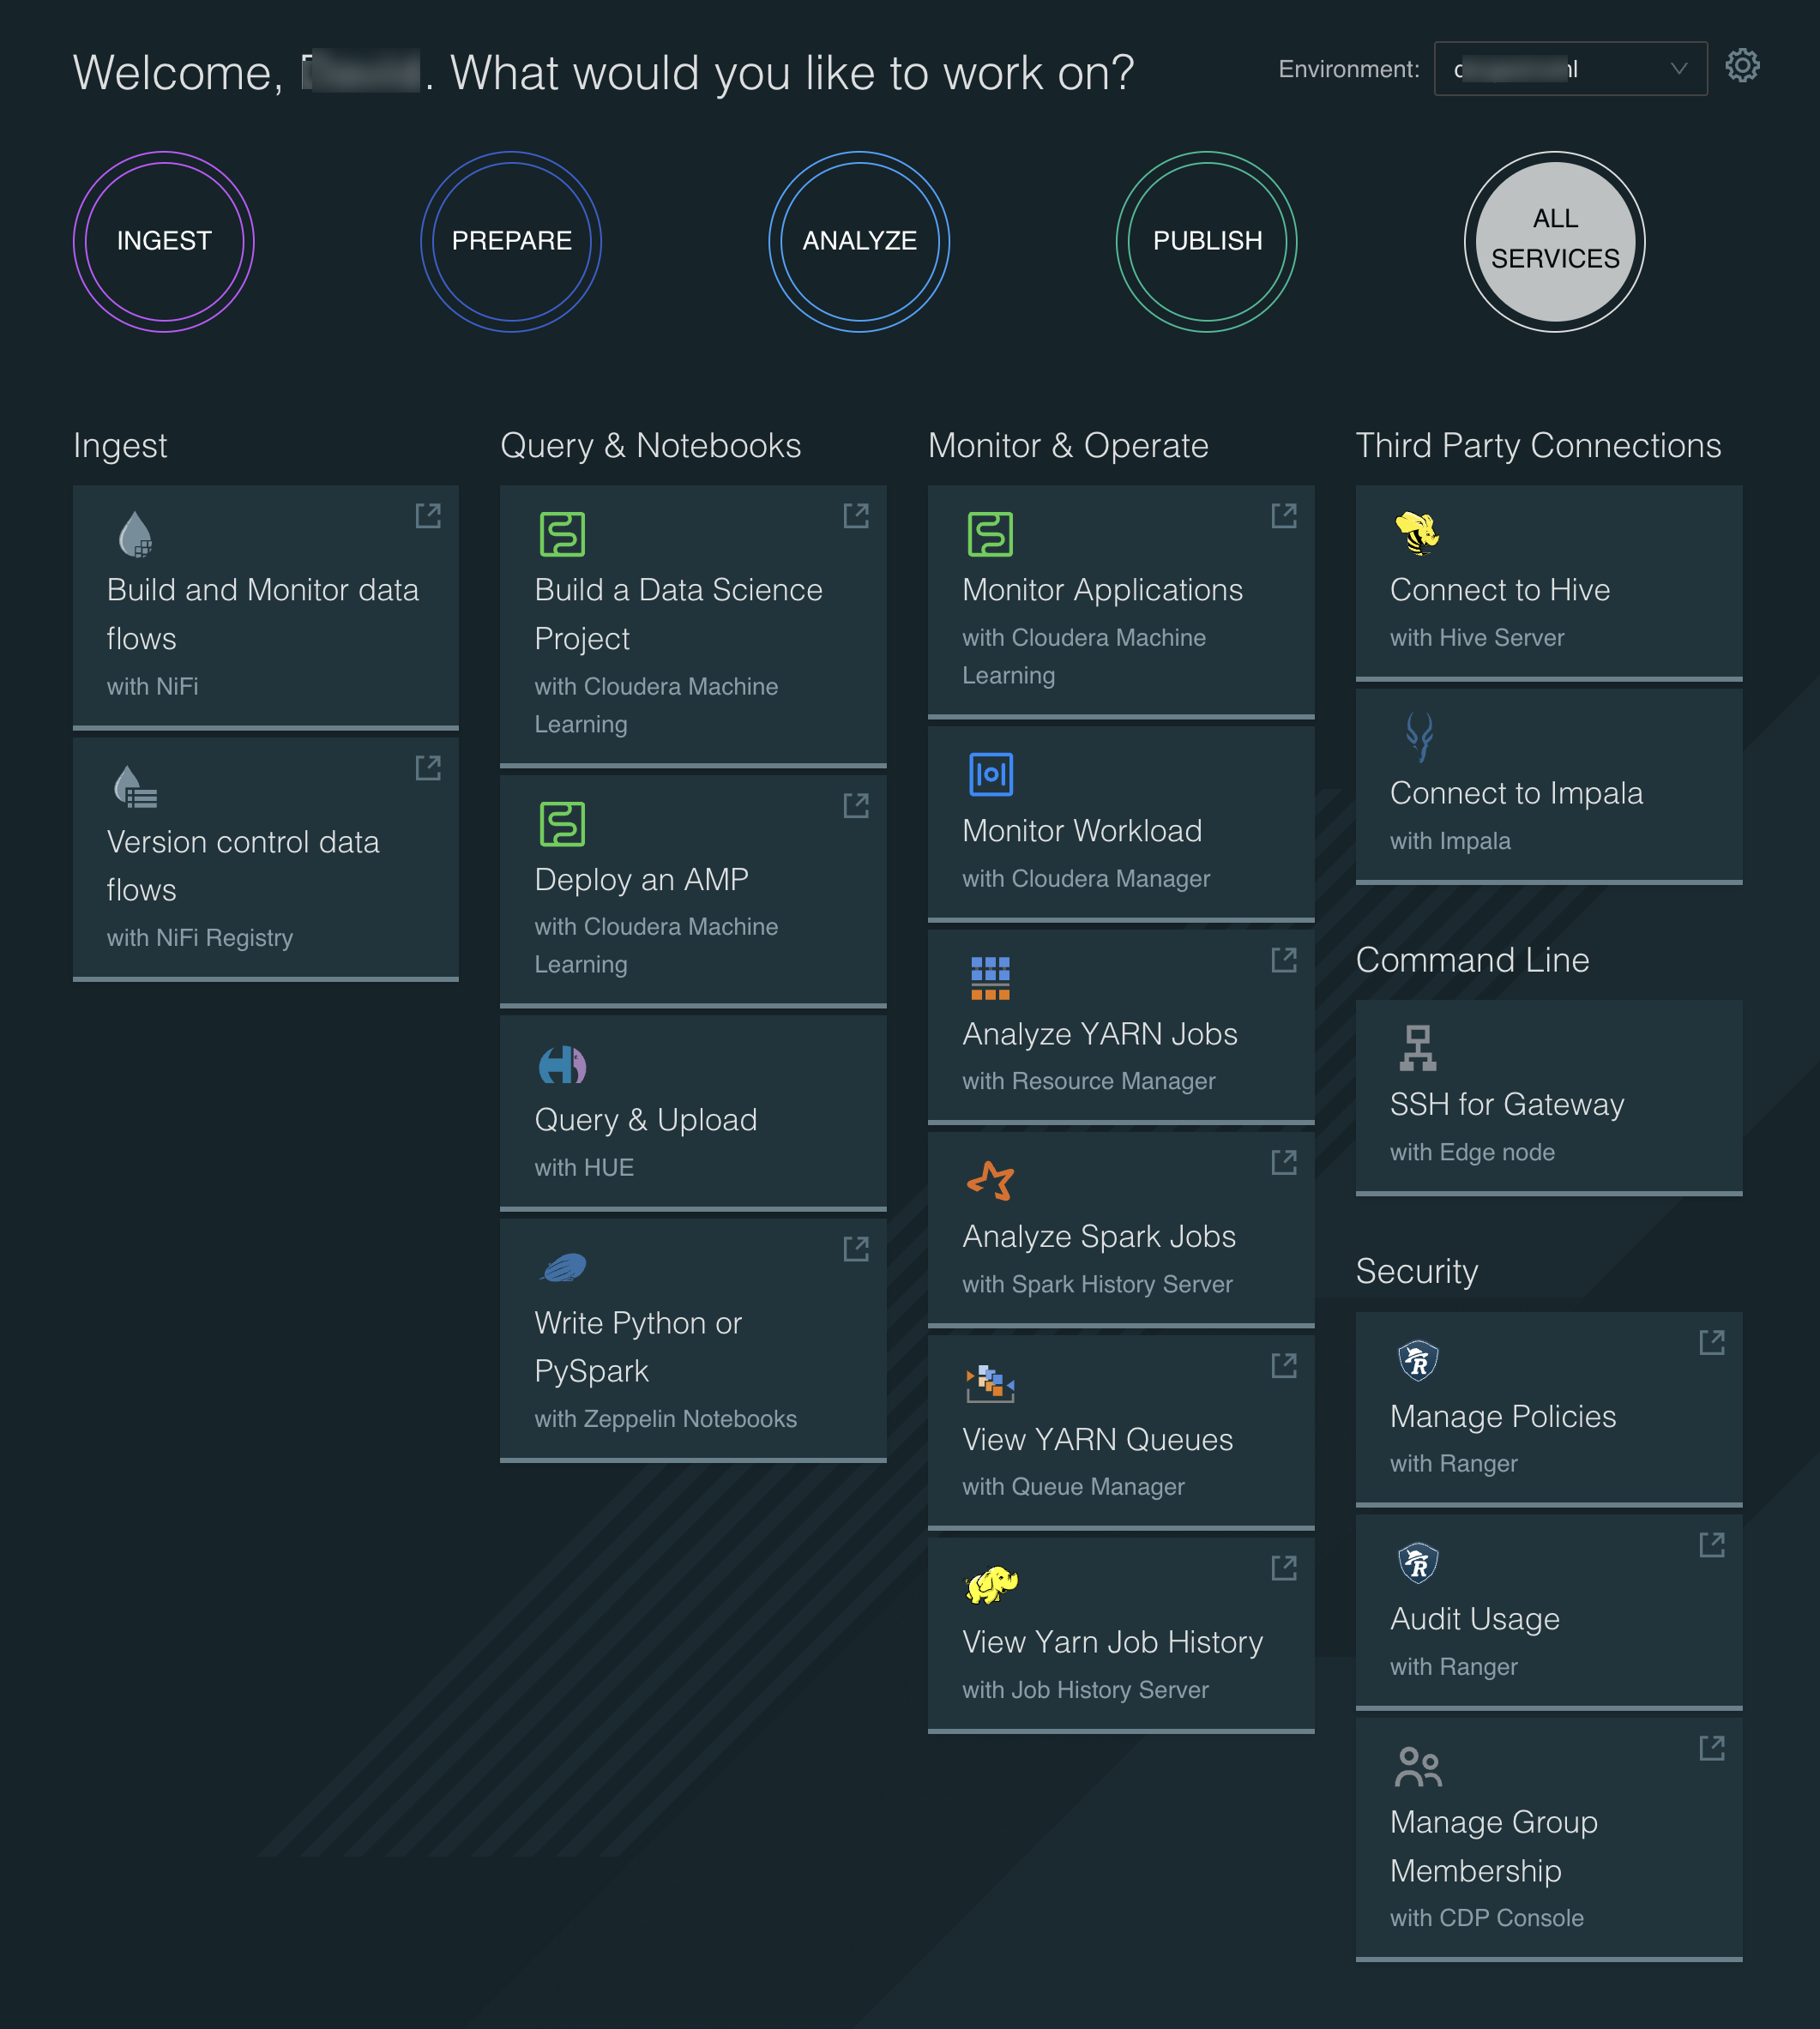Select the PREPARE circle
Screen dimensions: 1820x2029
point(511,242)
